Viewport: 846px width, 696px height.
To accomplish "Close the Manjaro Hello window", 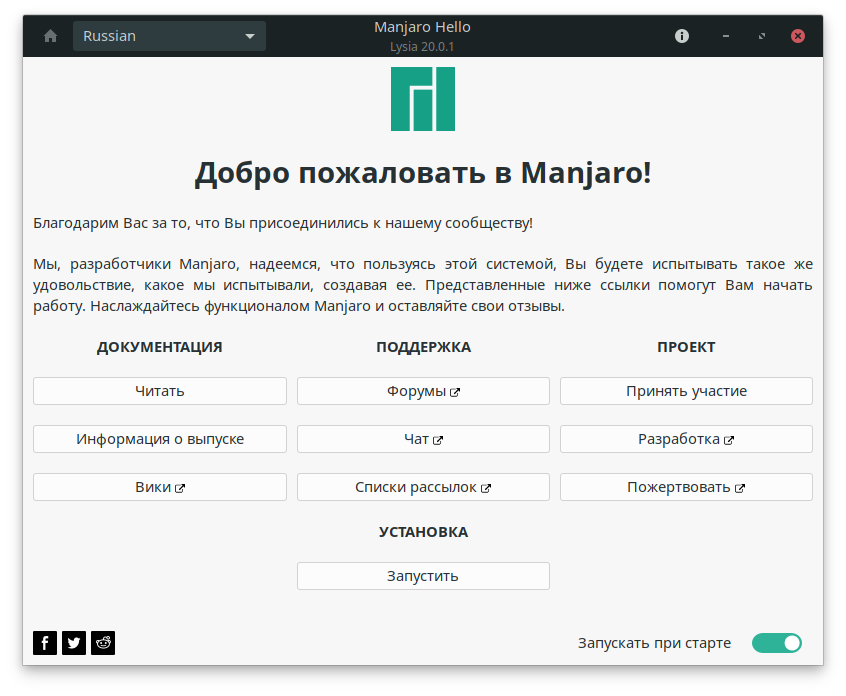I will coord(798,36).
